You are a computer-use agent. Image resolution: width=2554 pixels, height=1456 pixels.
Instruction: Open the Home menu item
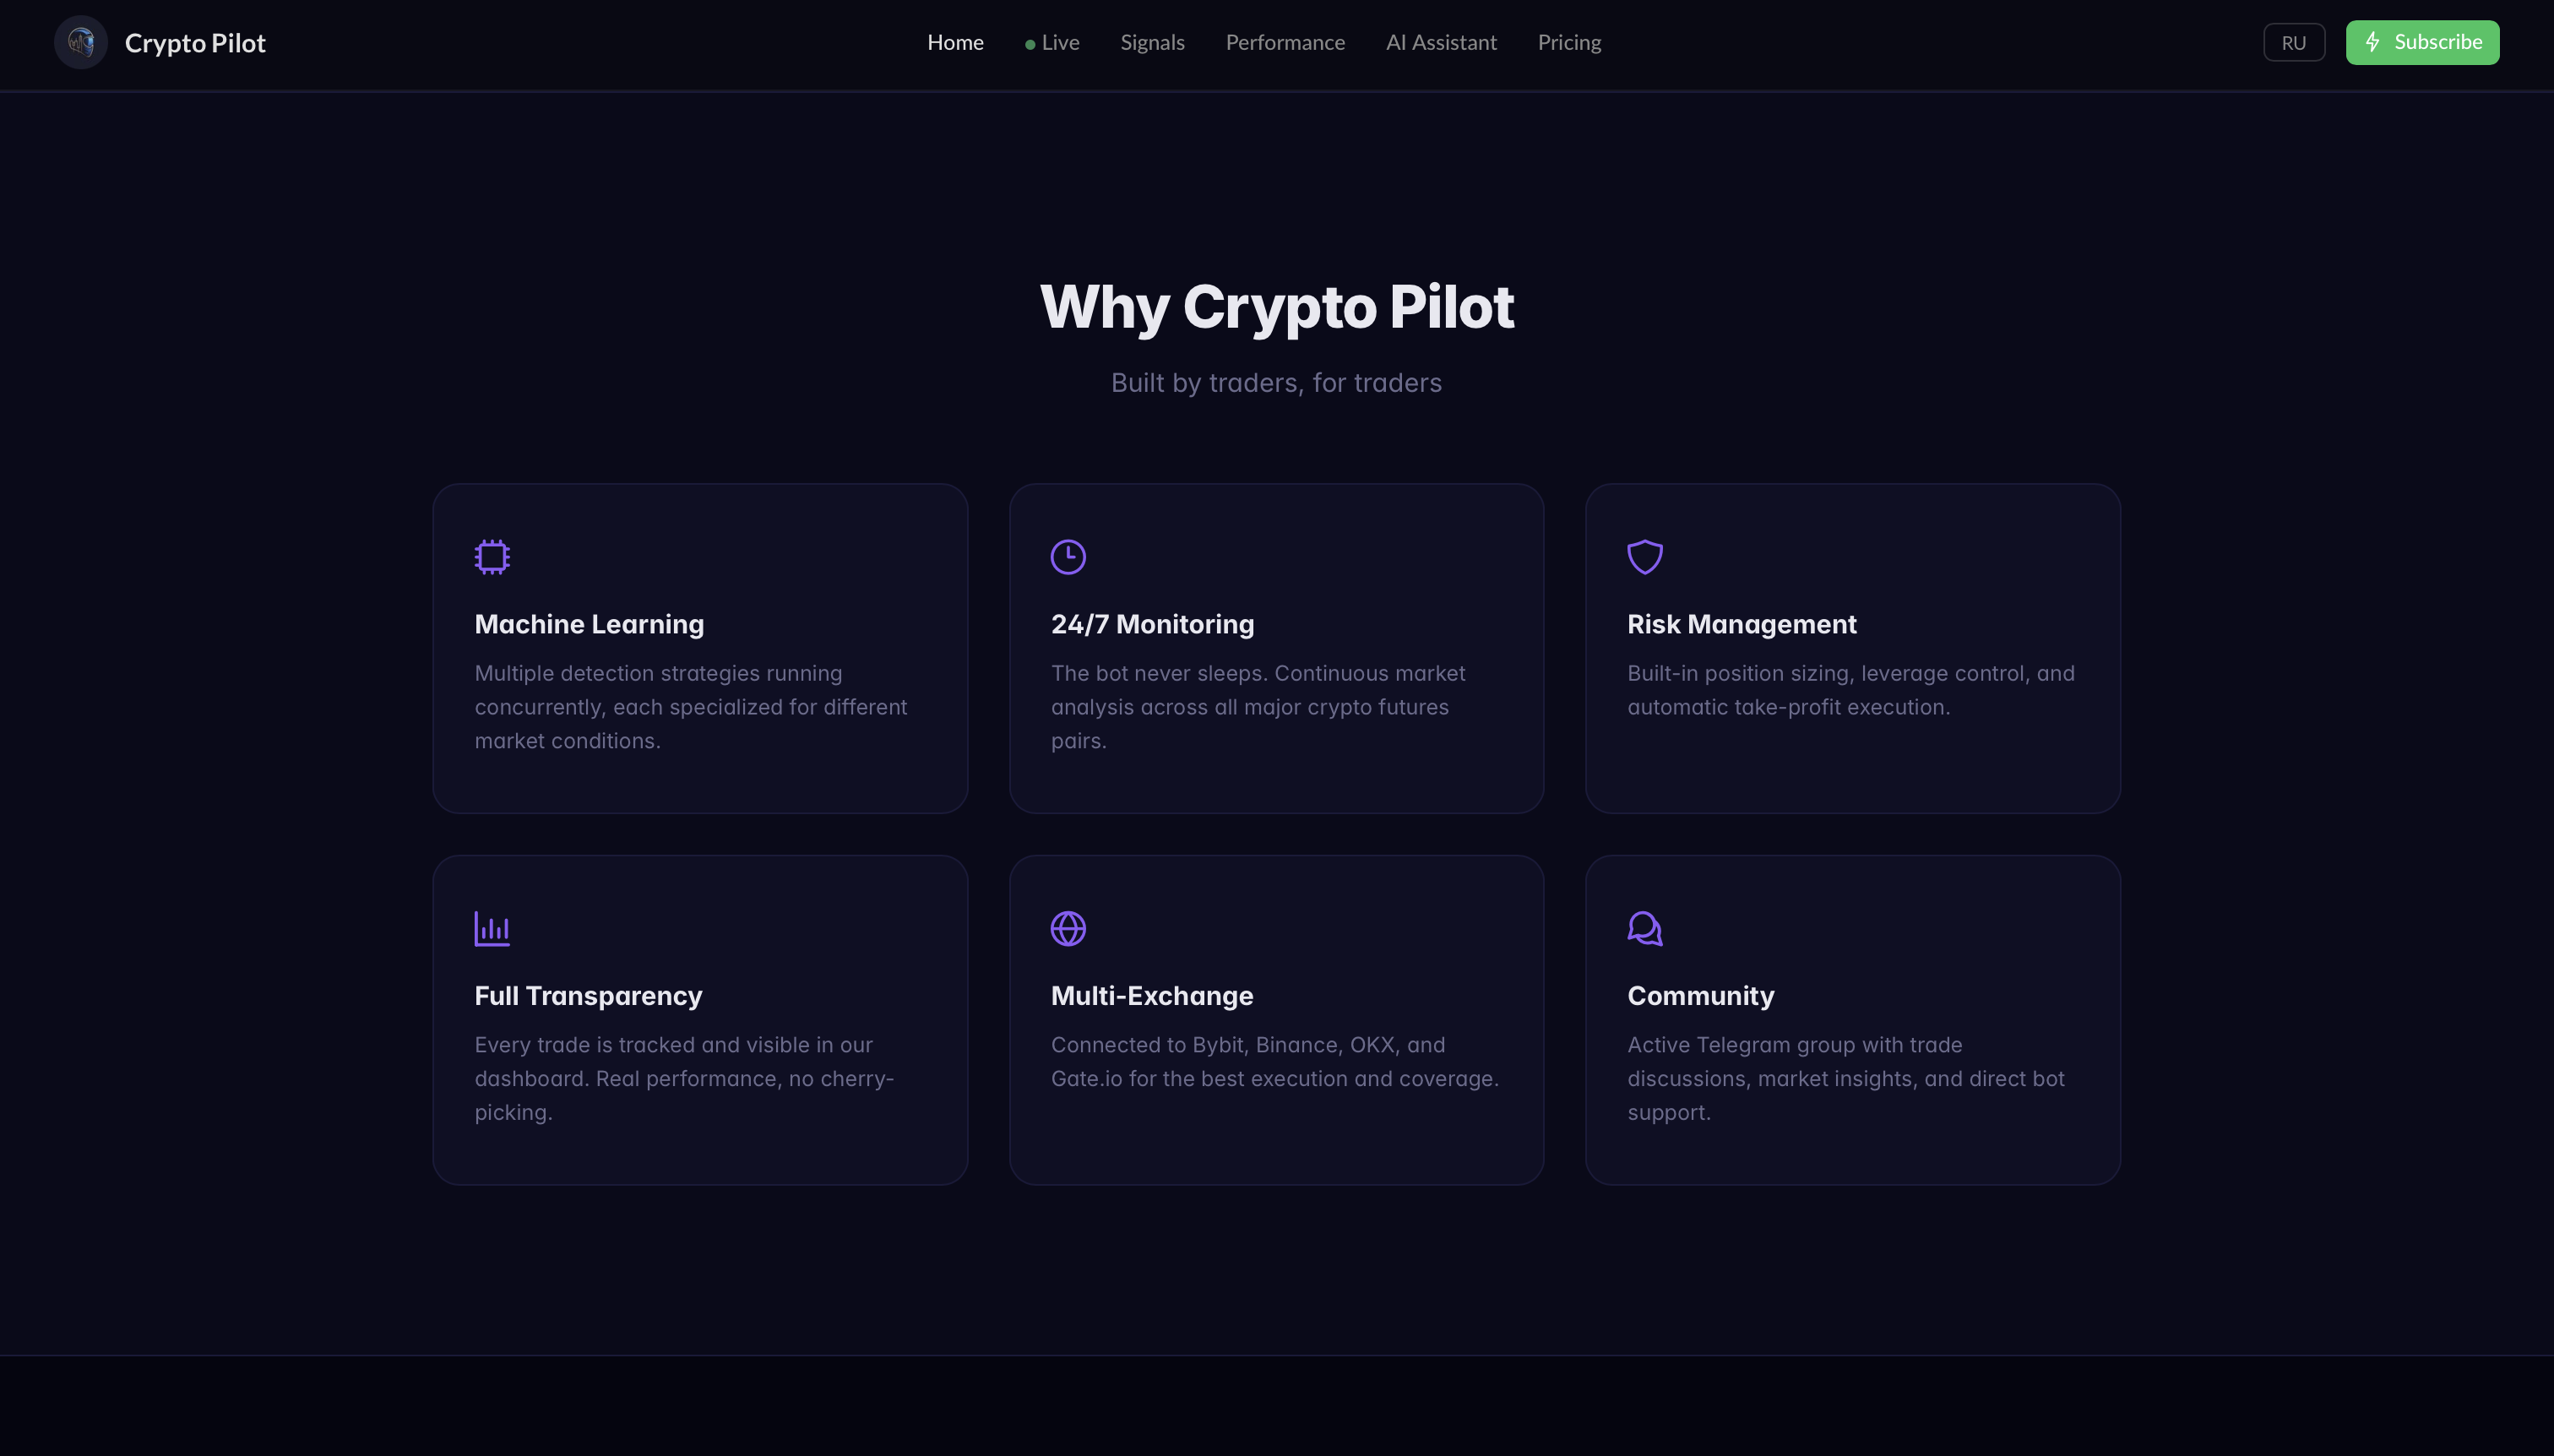(955, 42)
